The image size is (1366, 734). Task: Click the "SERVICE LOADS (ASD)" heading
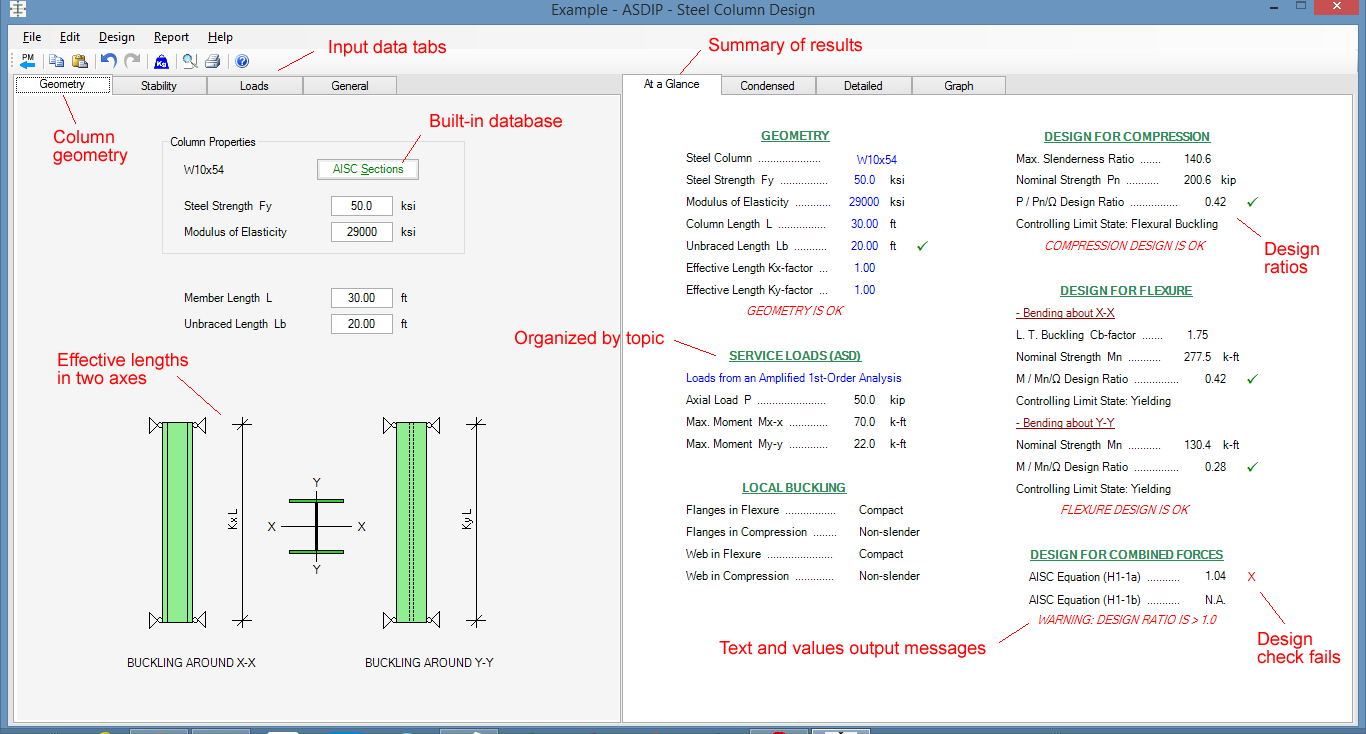pos(795,356)
